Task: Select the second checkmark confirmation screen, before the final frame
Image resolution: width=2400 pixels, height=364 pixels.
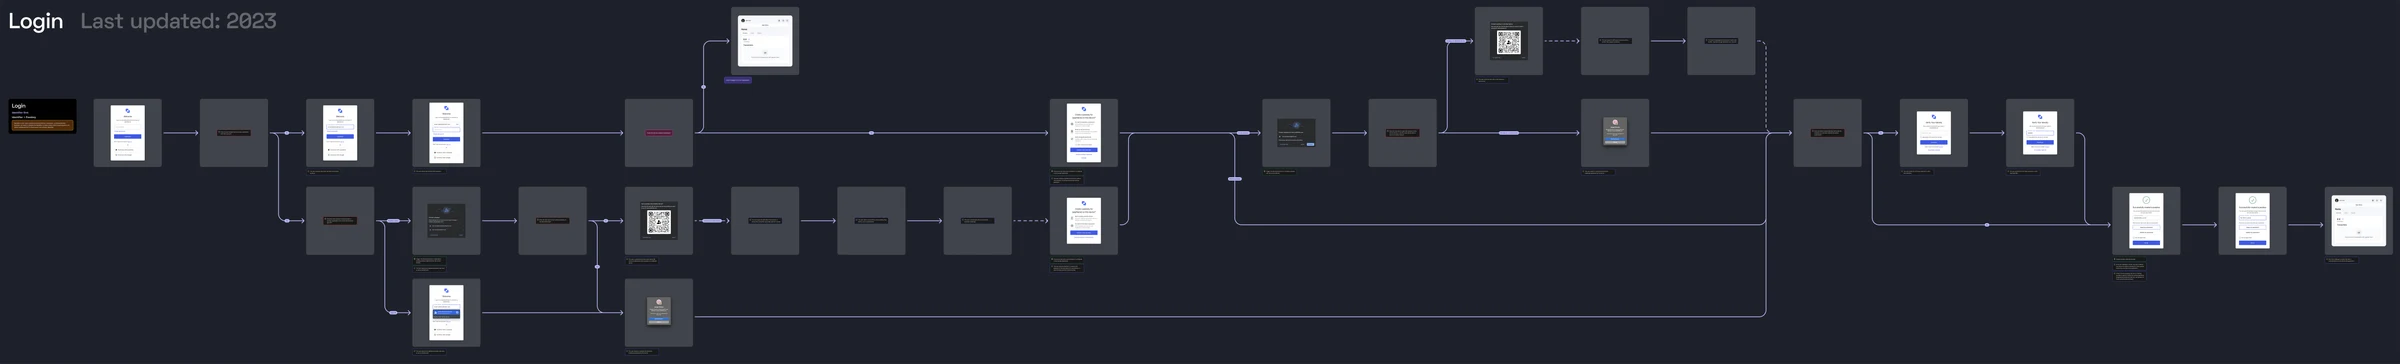Action: click(2252, 221)
